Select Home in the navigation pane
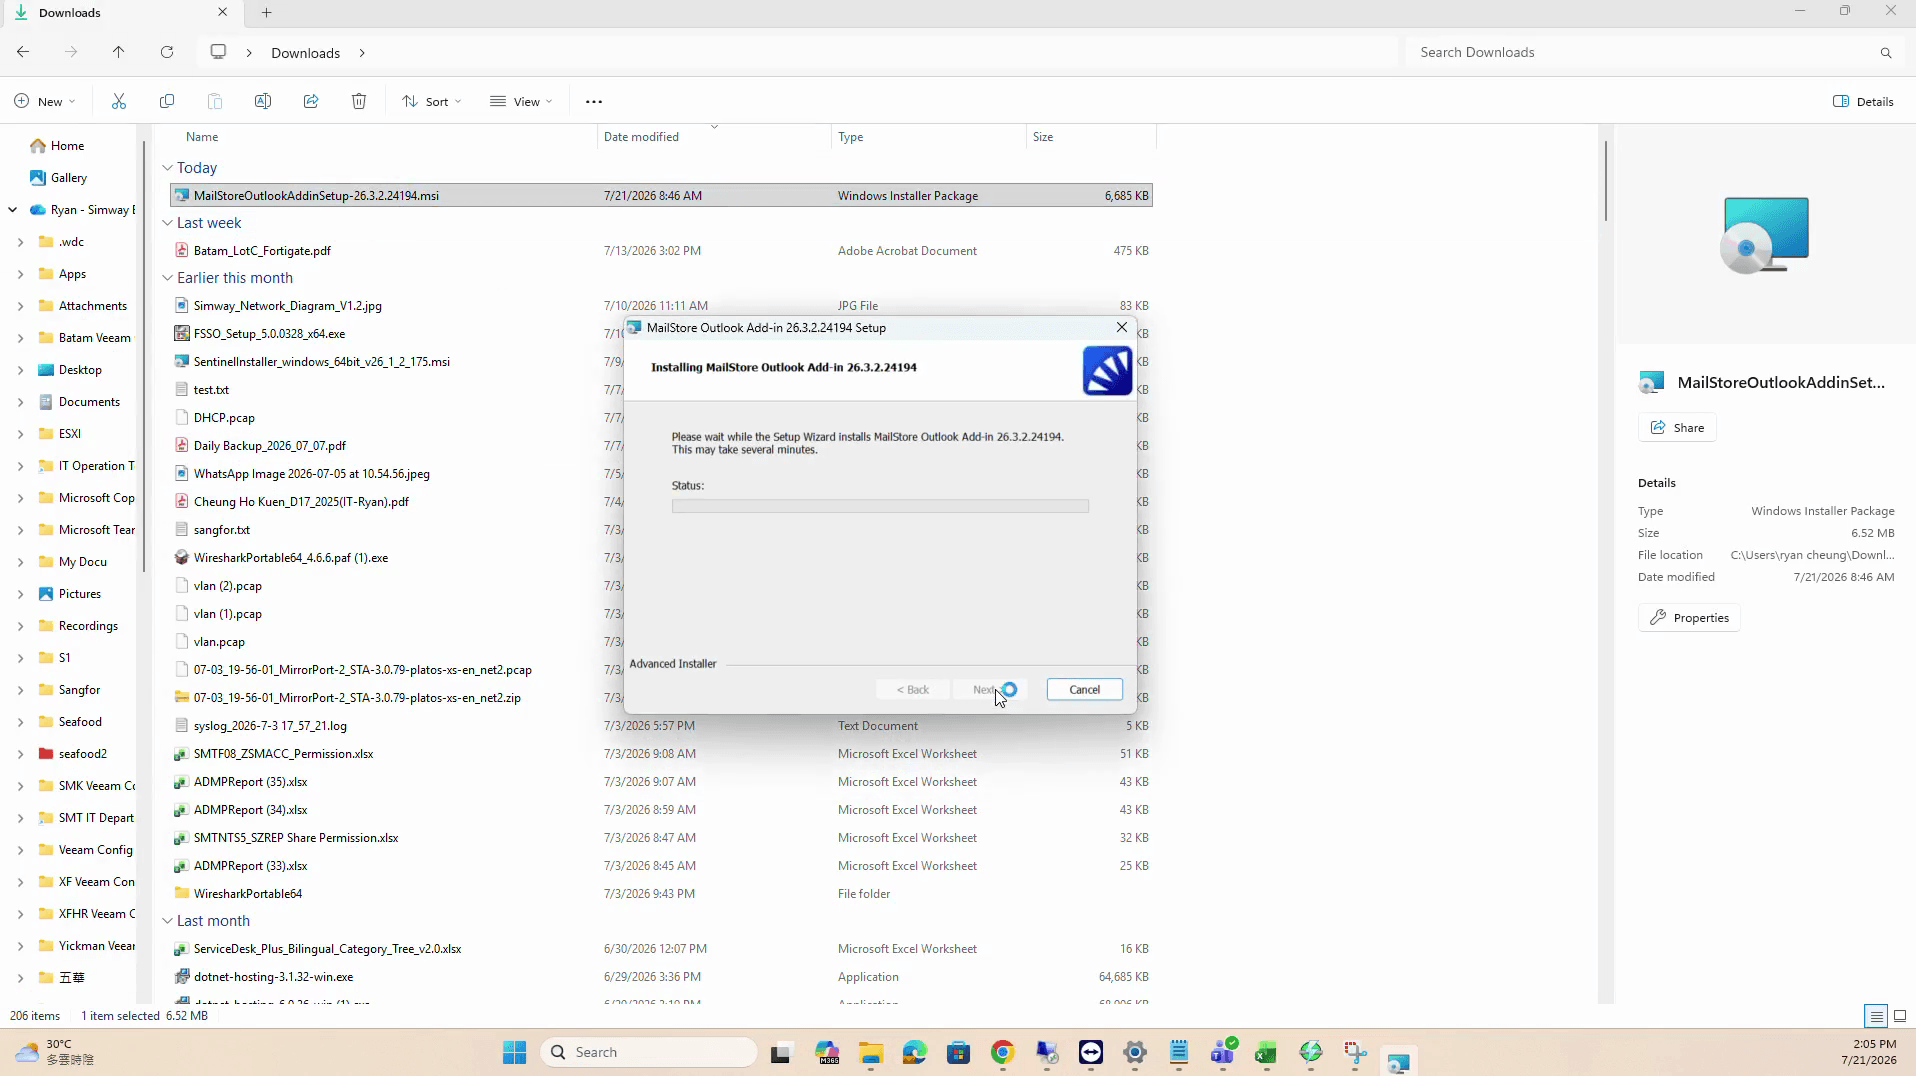 click(67, 146)
